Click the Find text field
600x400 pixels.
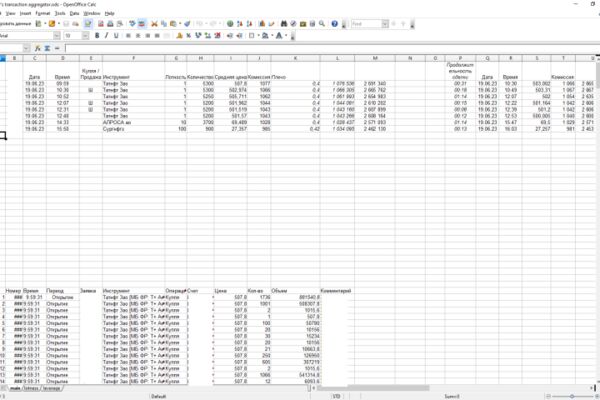[x=366, y=24]
